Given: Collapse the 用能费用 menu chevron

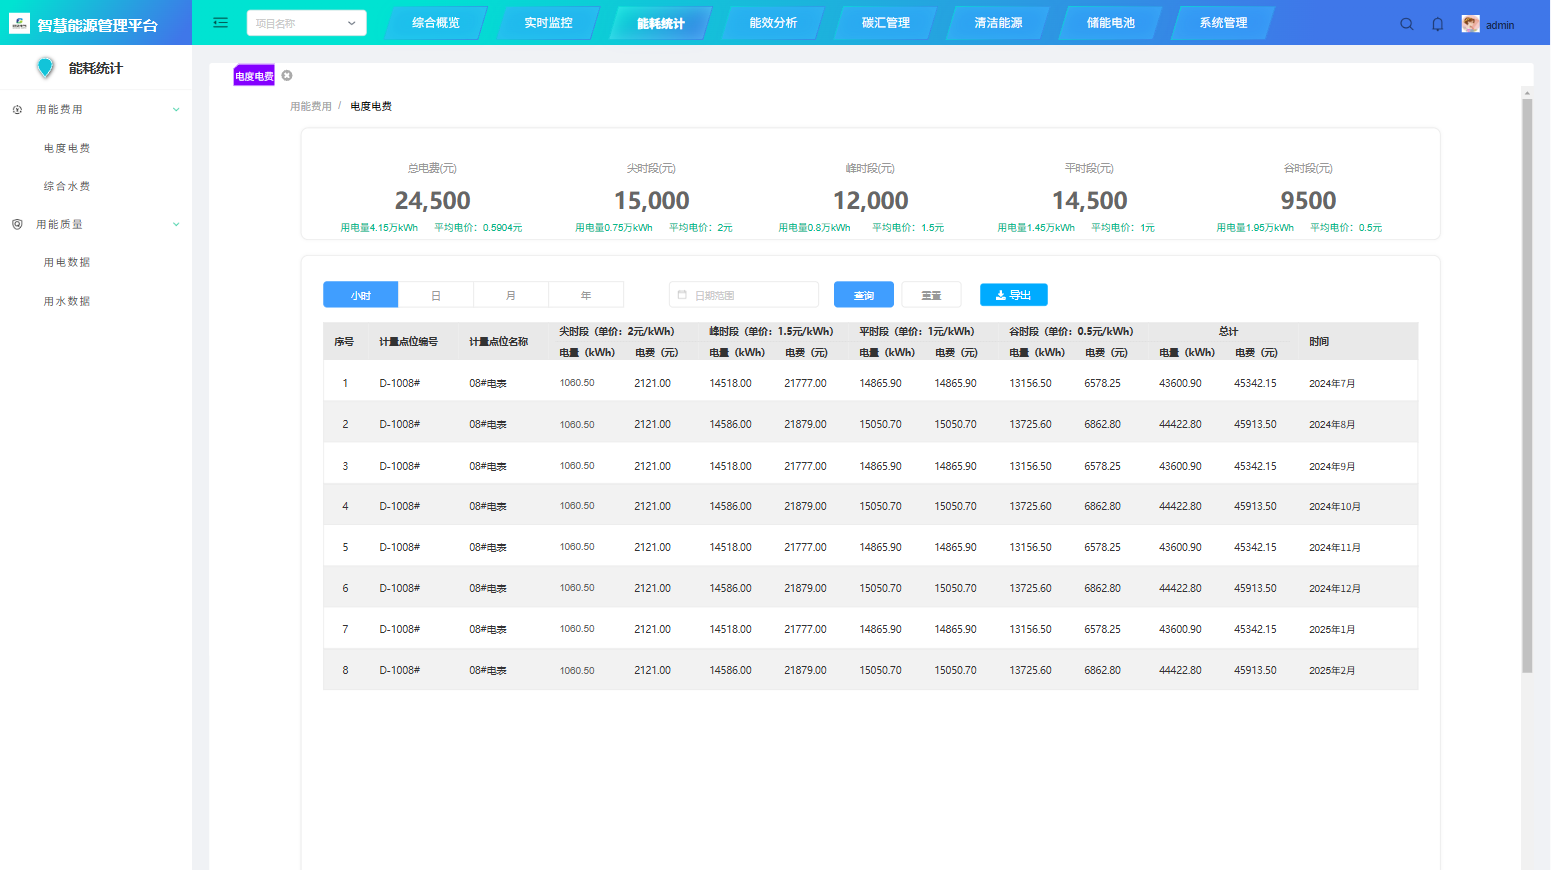Looking at the screenshot, I should pyautogui.click(x=176, y=110).
